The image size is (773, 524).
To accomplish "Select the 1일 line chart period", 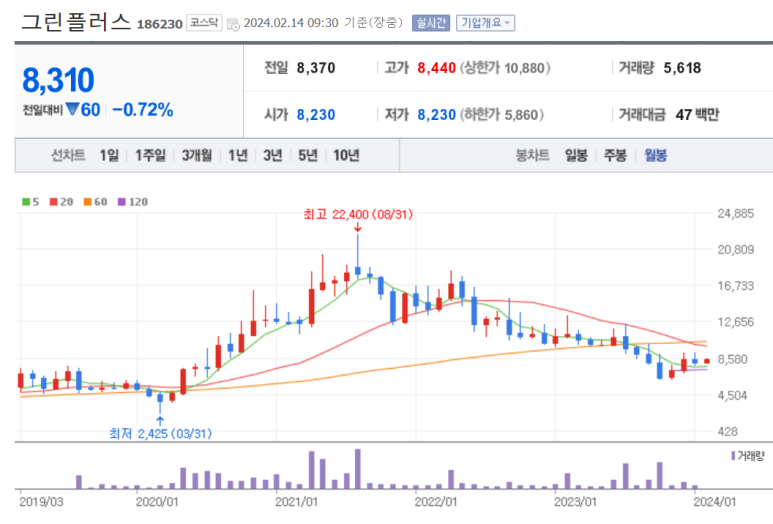I will click(x=109, y=155).
